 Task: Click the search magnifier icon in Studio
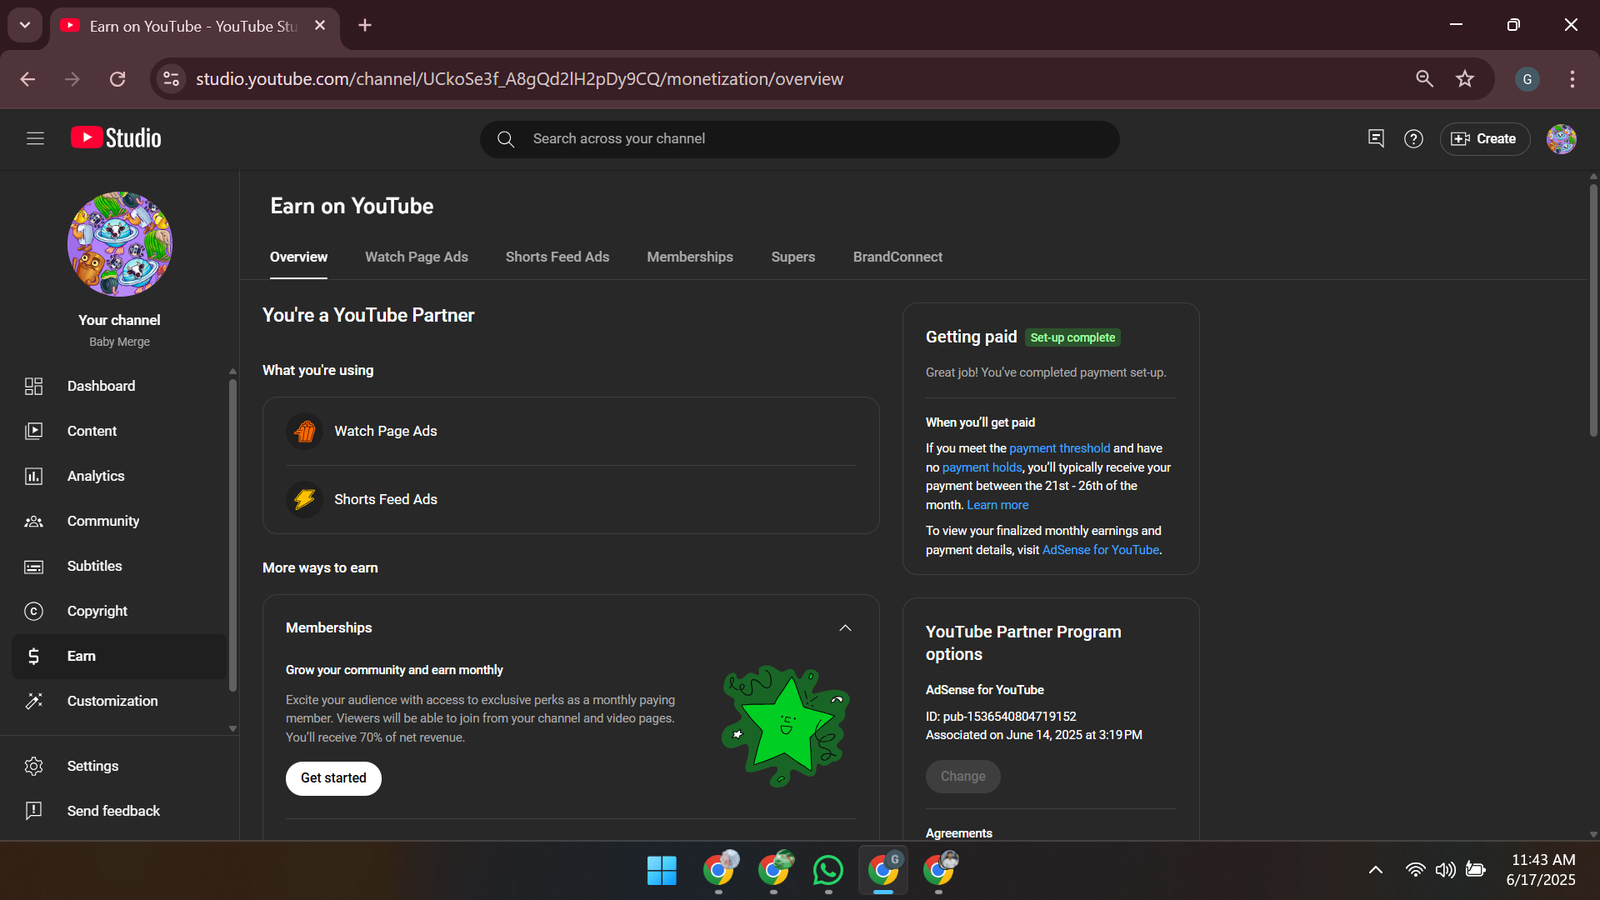click(x=506, y=139)
